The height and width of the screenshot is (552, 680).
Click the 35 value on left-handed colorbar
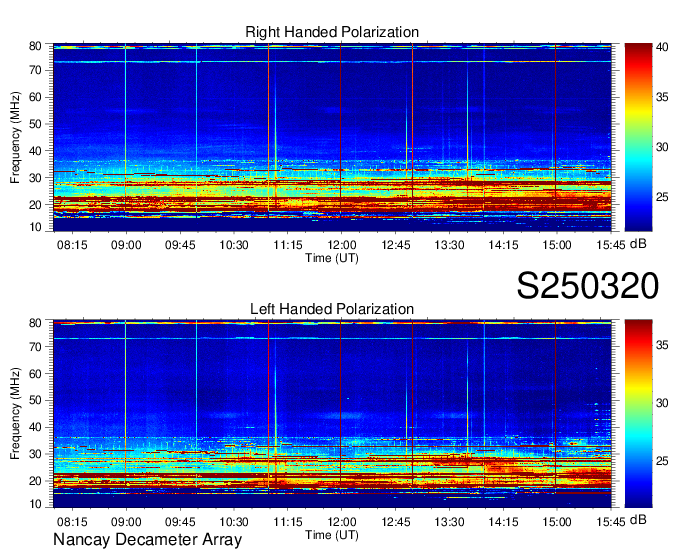pos(662,345)
